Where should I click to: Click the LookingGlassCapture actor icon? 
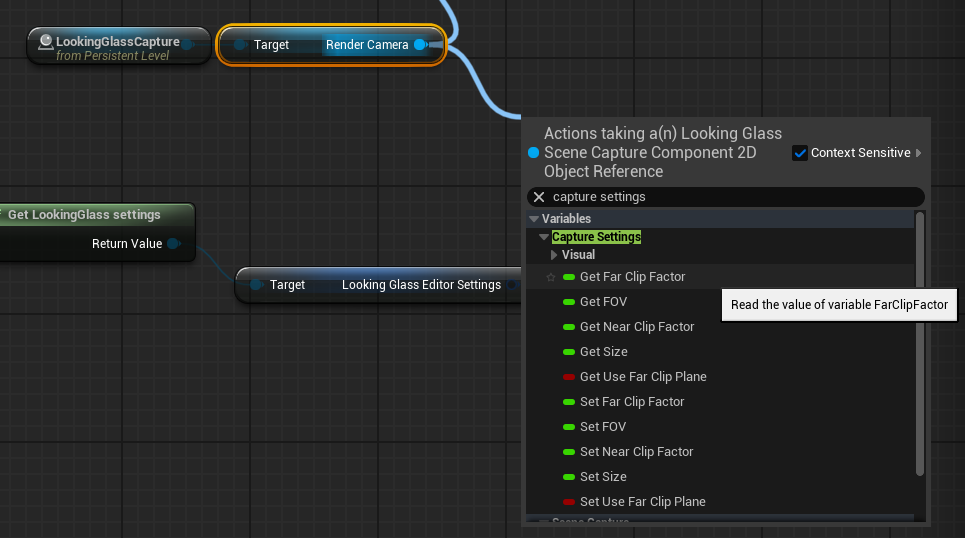pyautogui.click(x=45, y=42)
